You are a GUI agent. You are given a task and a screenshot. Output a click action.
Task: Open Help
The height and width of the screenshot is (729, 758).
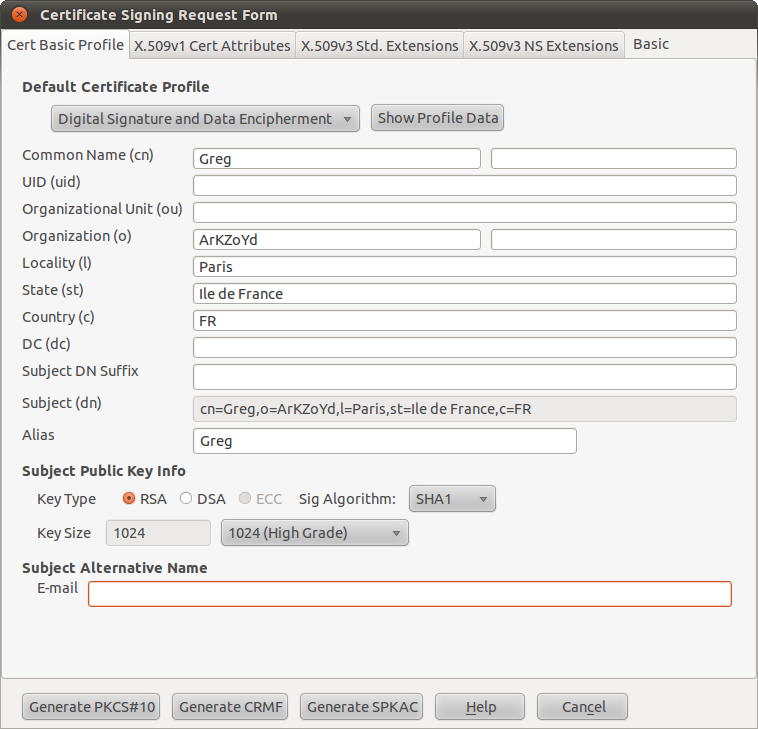(480, 707)
